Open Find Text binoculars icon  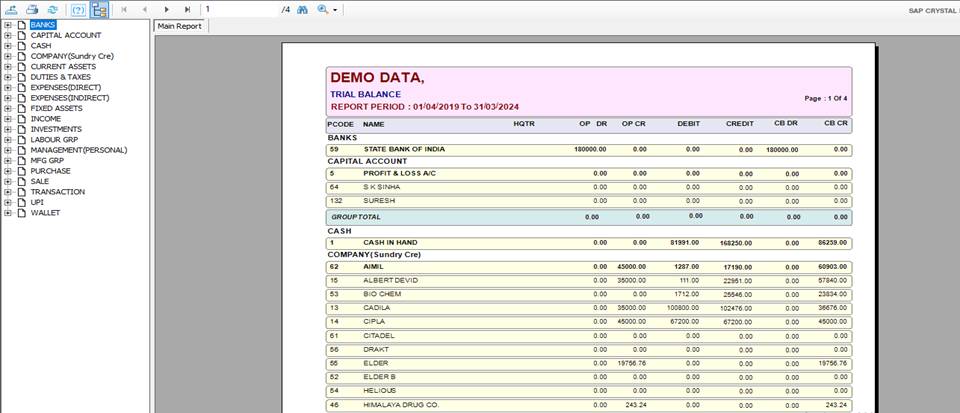[x=302, y=9]
